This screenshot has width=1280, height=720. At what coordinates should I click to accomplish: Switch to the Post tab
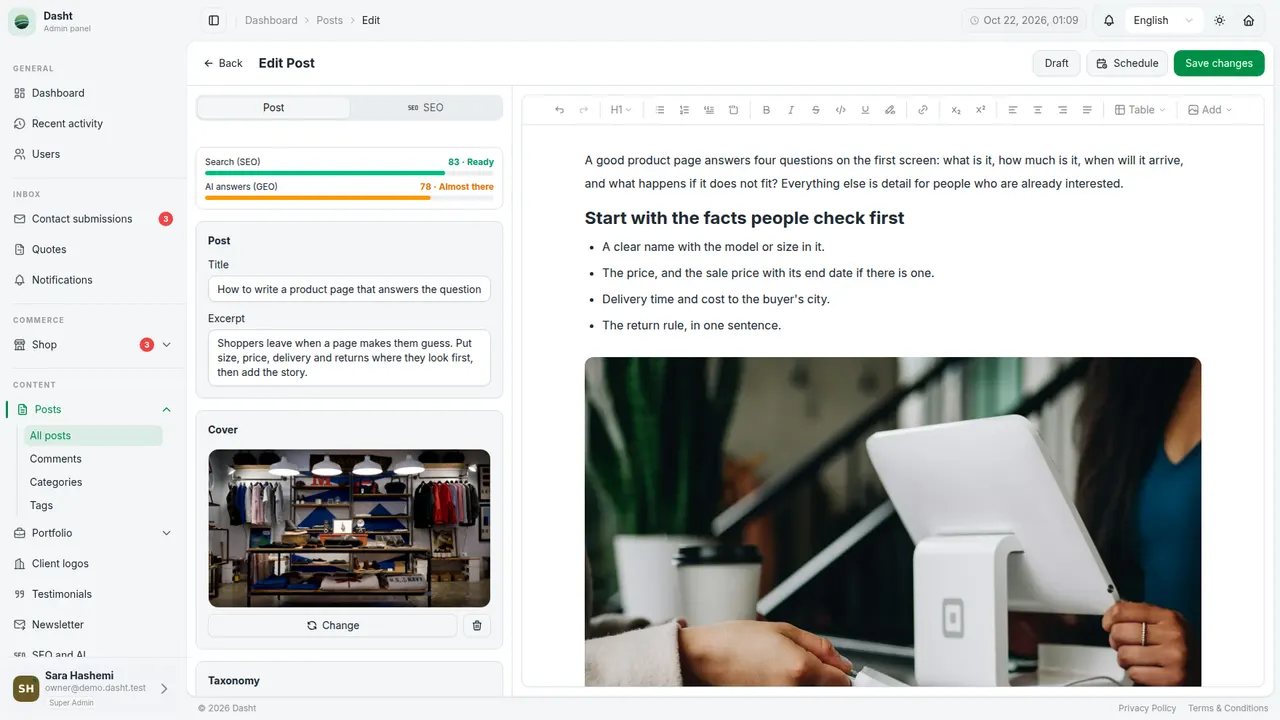274,107
